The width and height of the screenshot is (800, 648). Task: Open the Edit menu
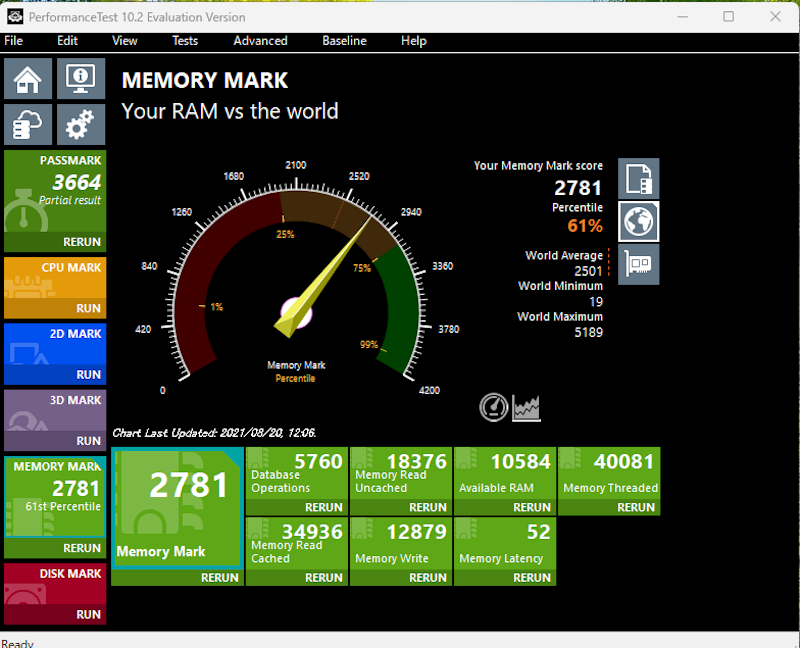tap(67, 41)
